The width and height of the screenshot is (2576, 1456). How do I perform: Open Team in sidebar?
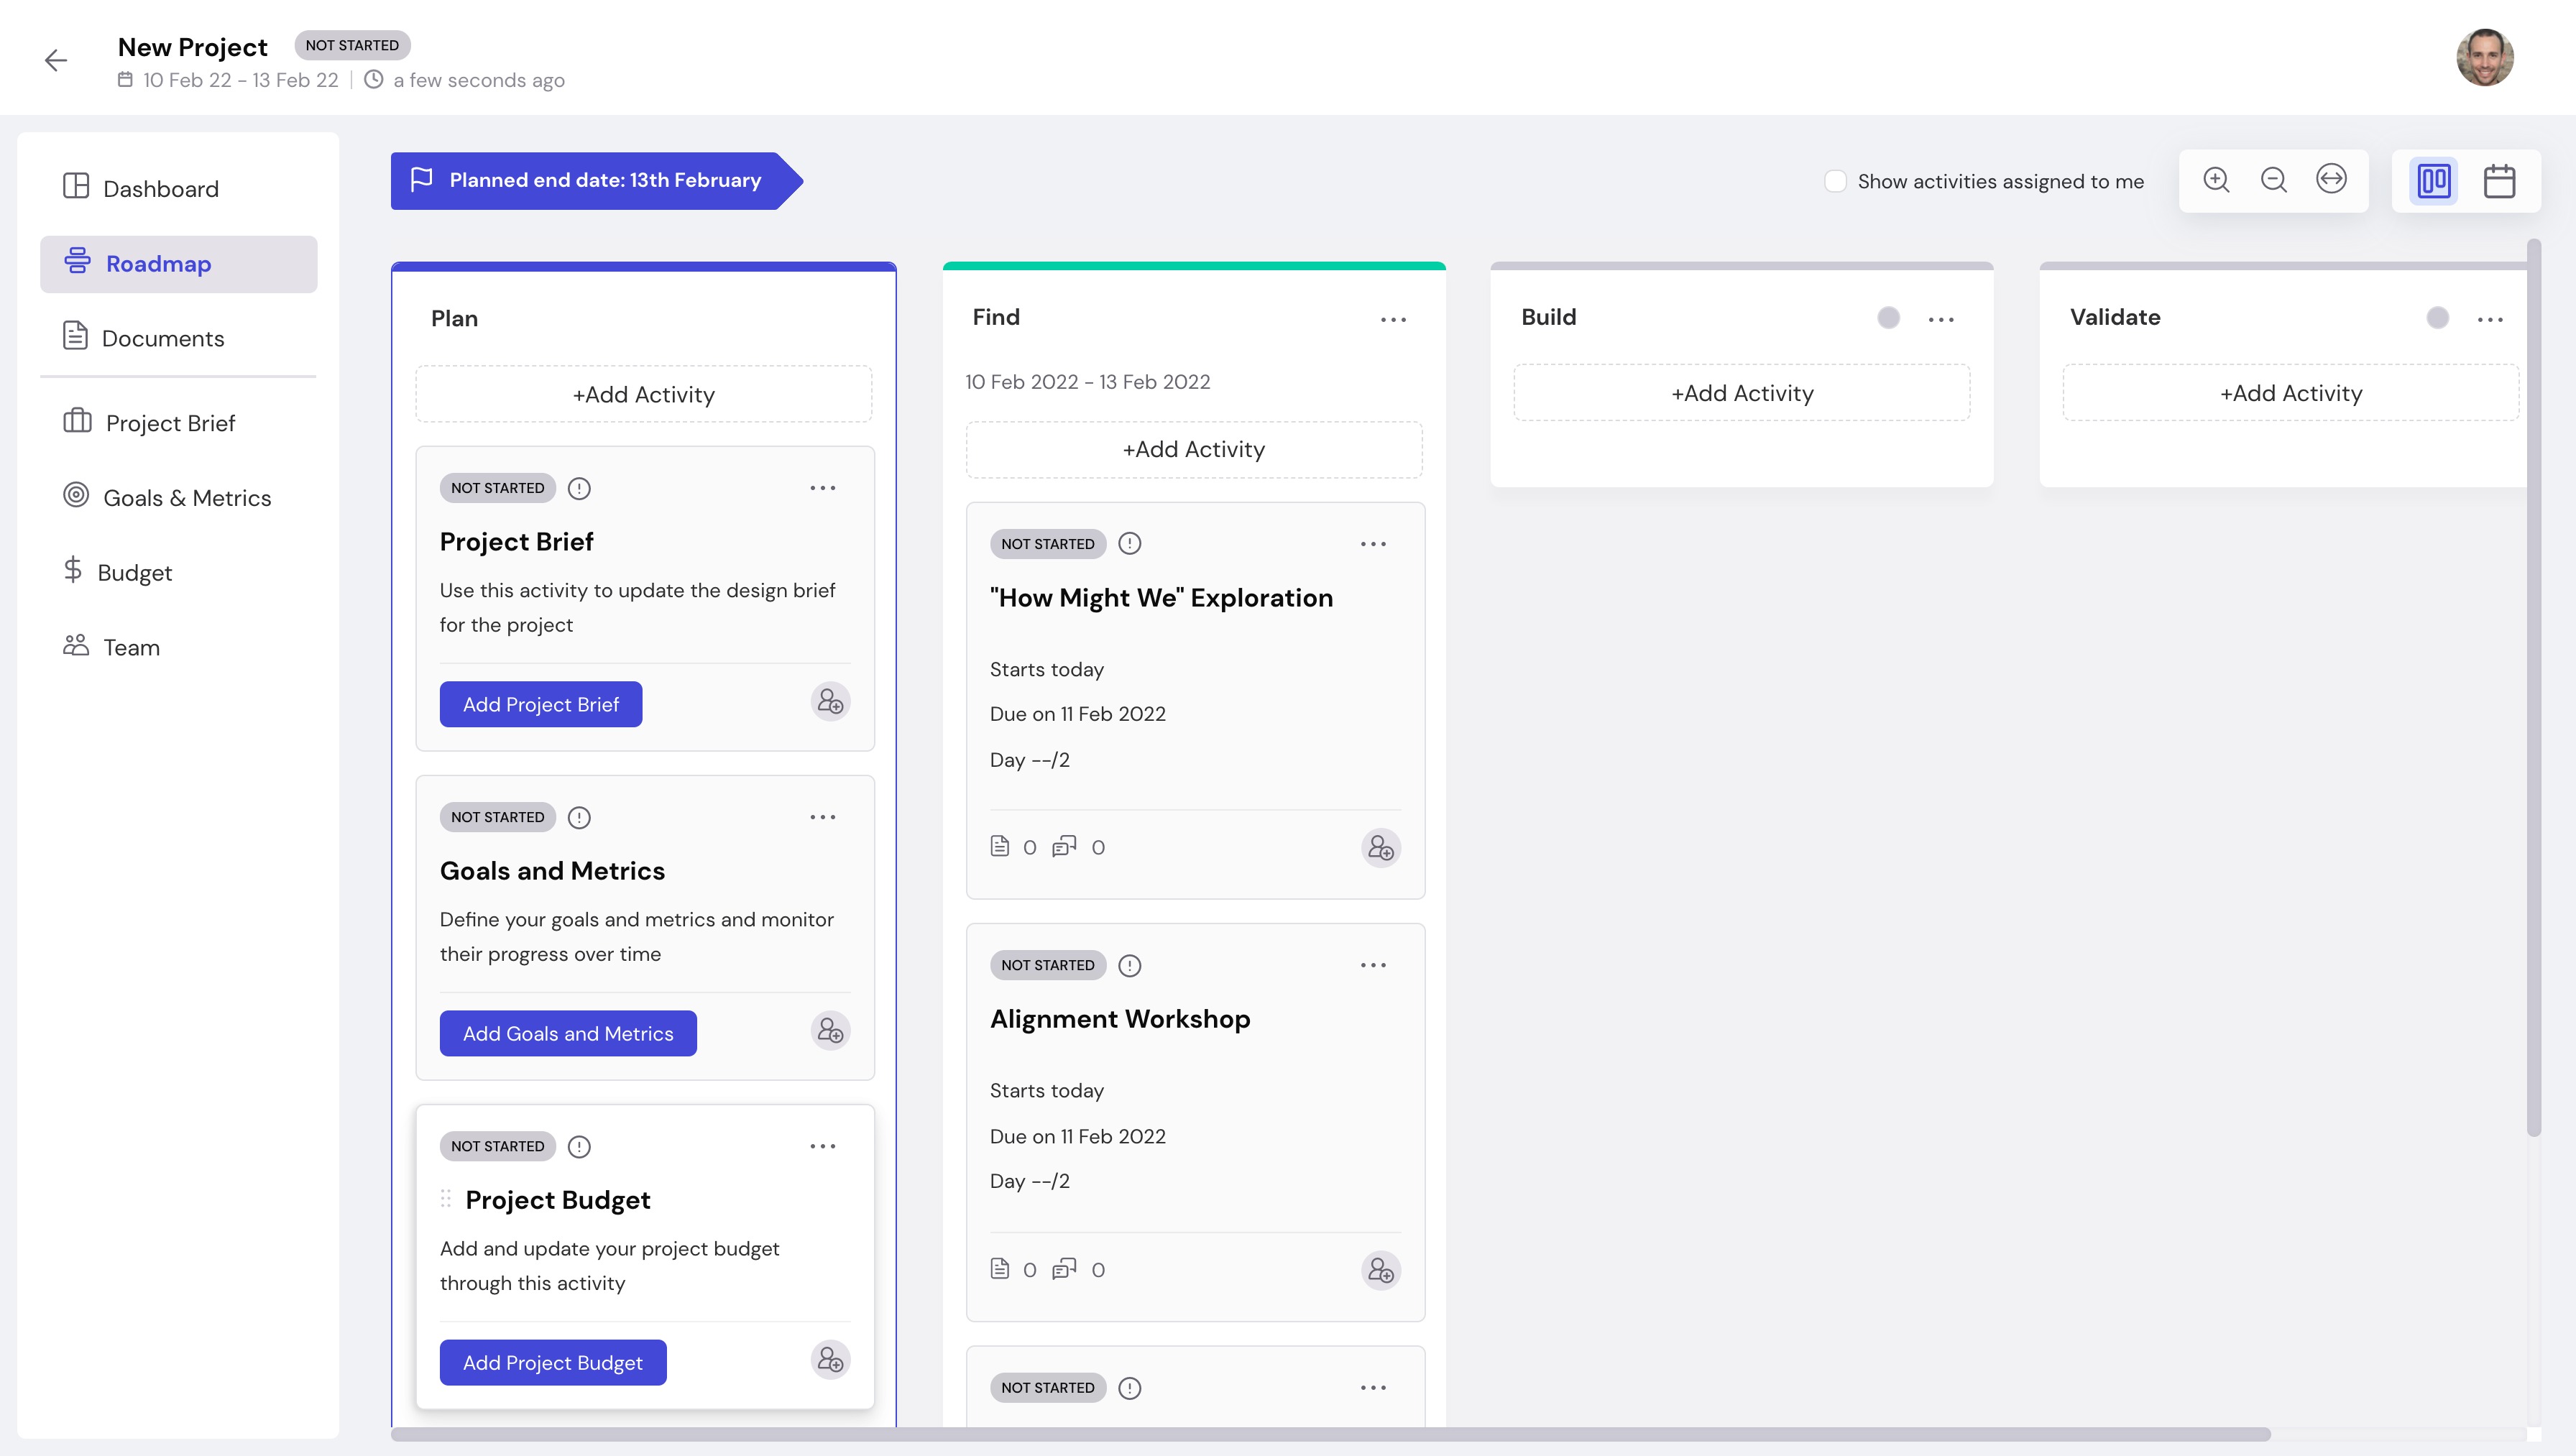pyautogui.click(x=179, y=647)
